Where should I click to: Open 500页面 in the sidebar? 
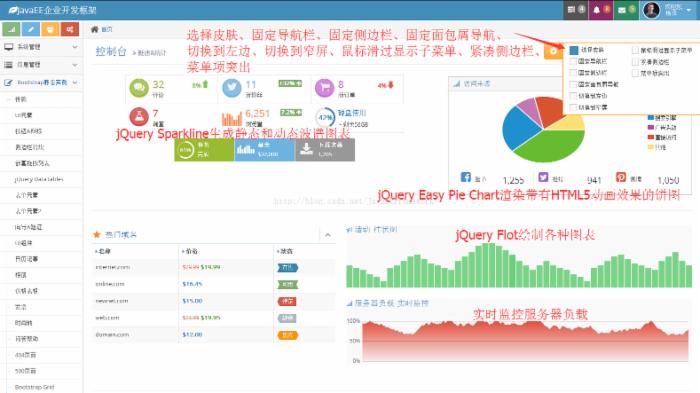tap(25, 371)
